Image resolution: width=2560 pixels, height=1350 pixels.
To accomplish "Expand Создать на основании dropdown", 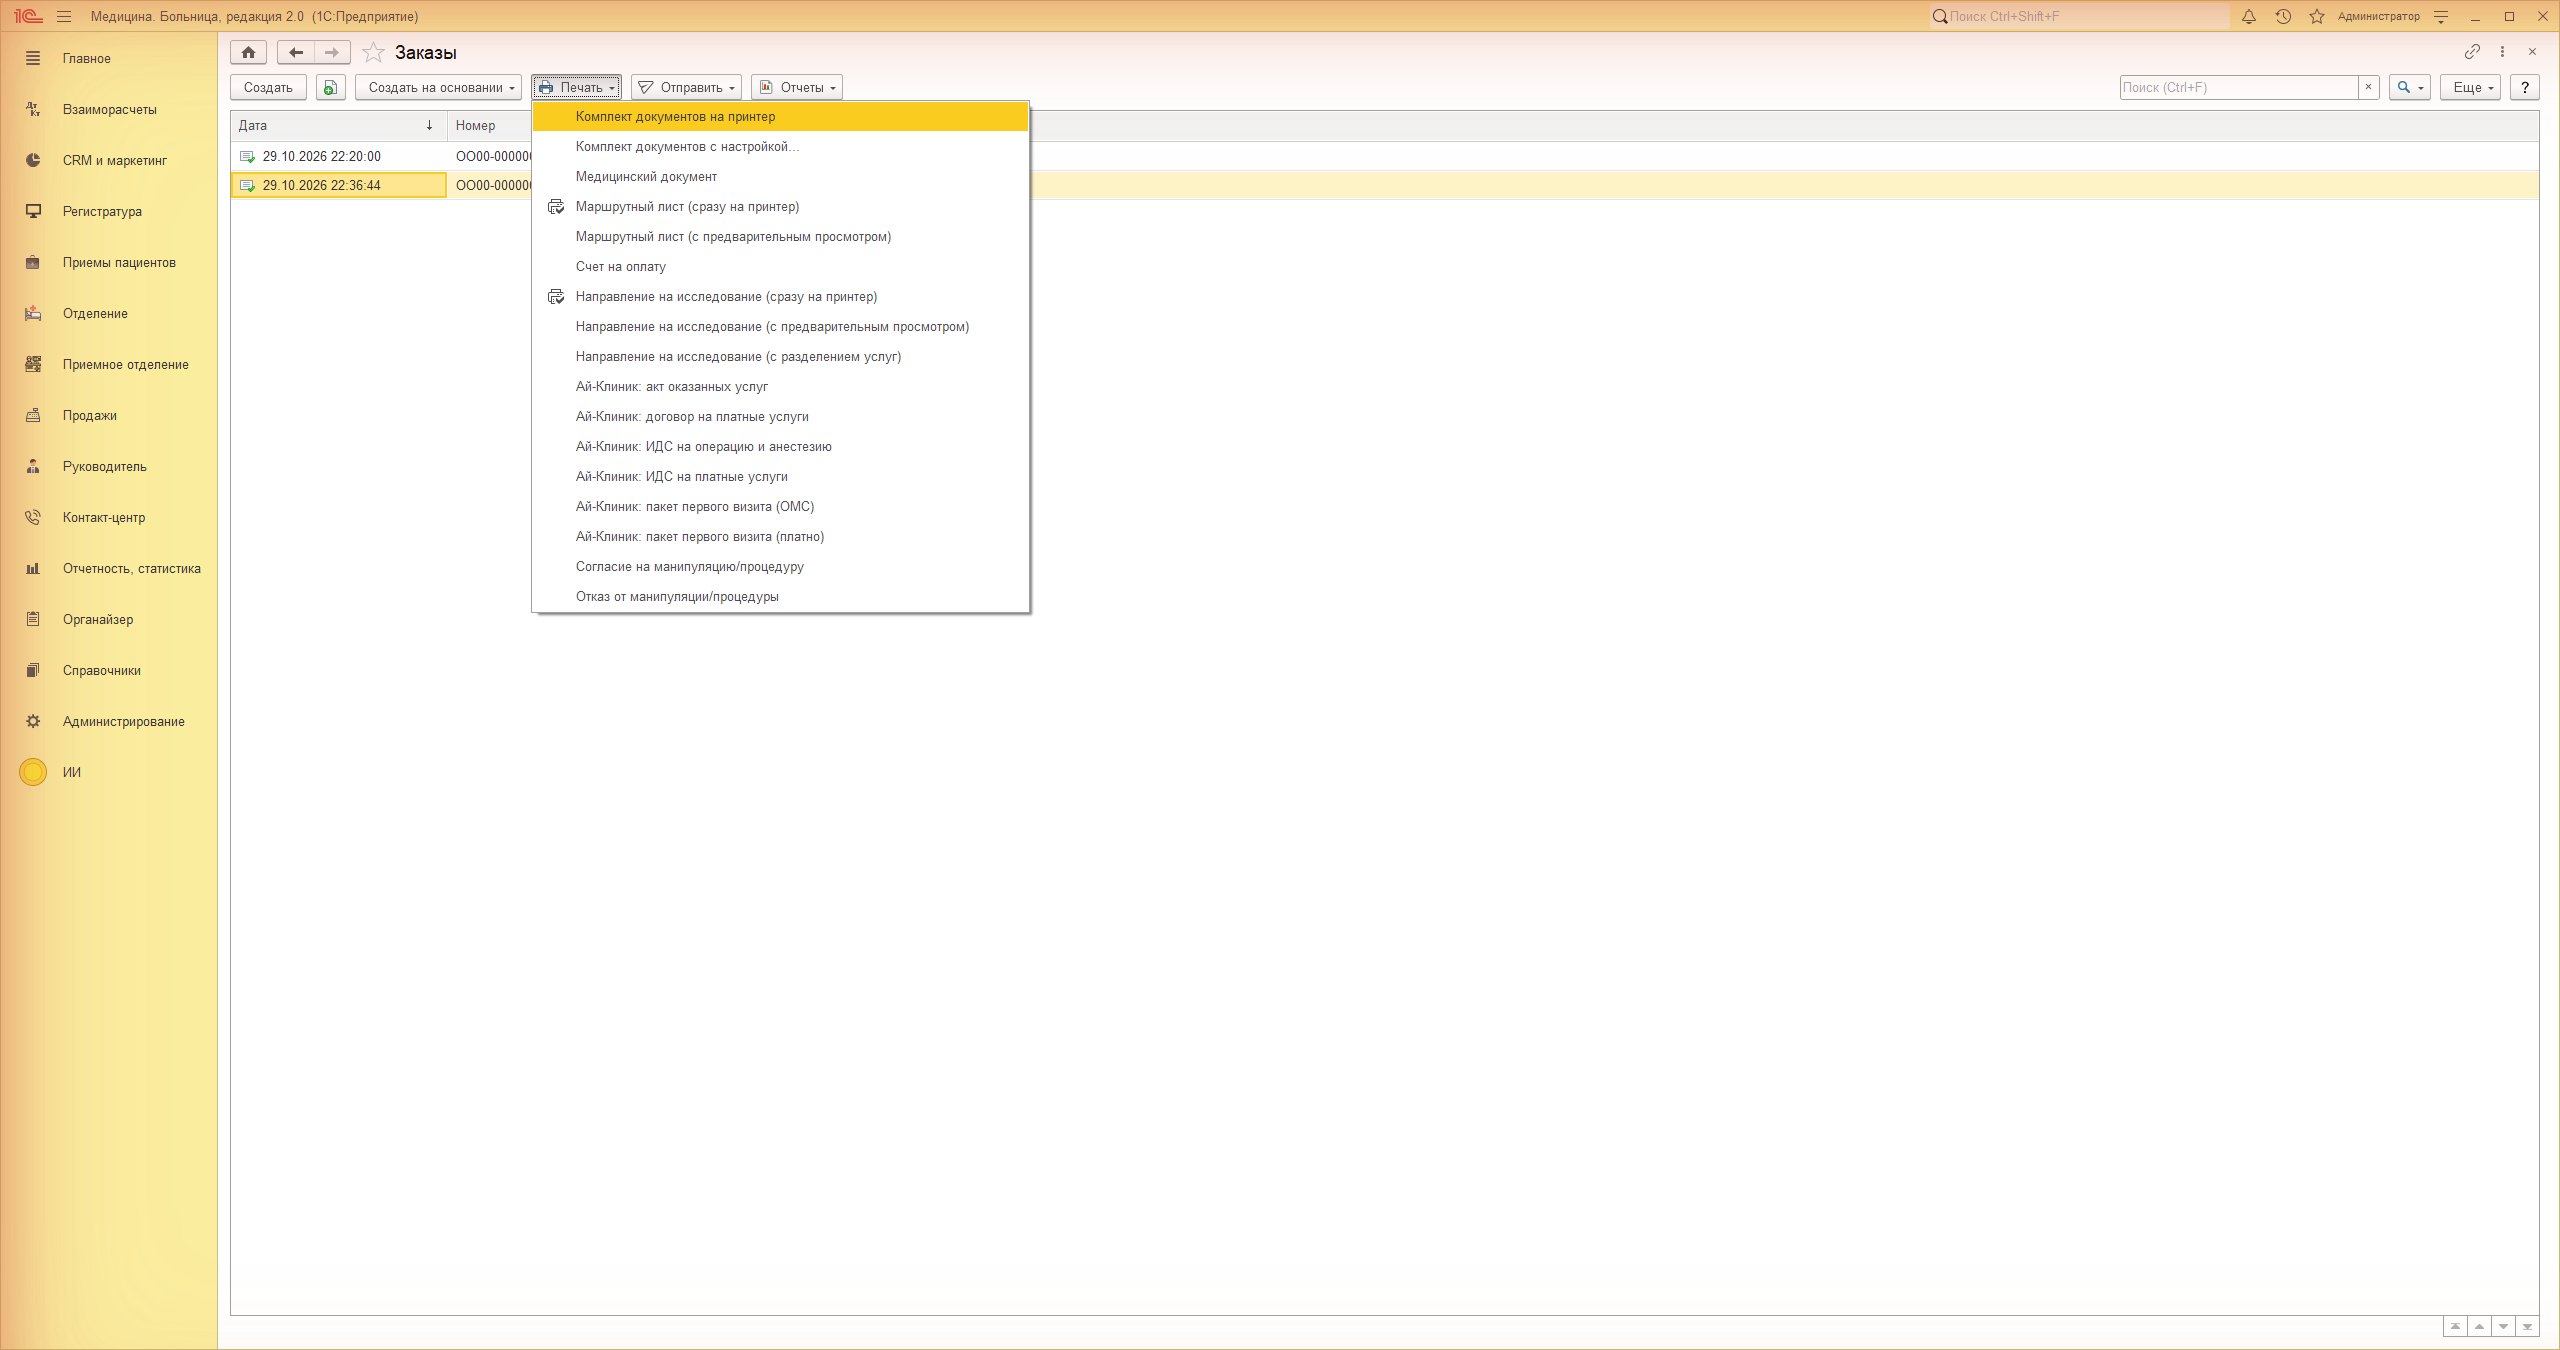I will (x=438, y=88).
